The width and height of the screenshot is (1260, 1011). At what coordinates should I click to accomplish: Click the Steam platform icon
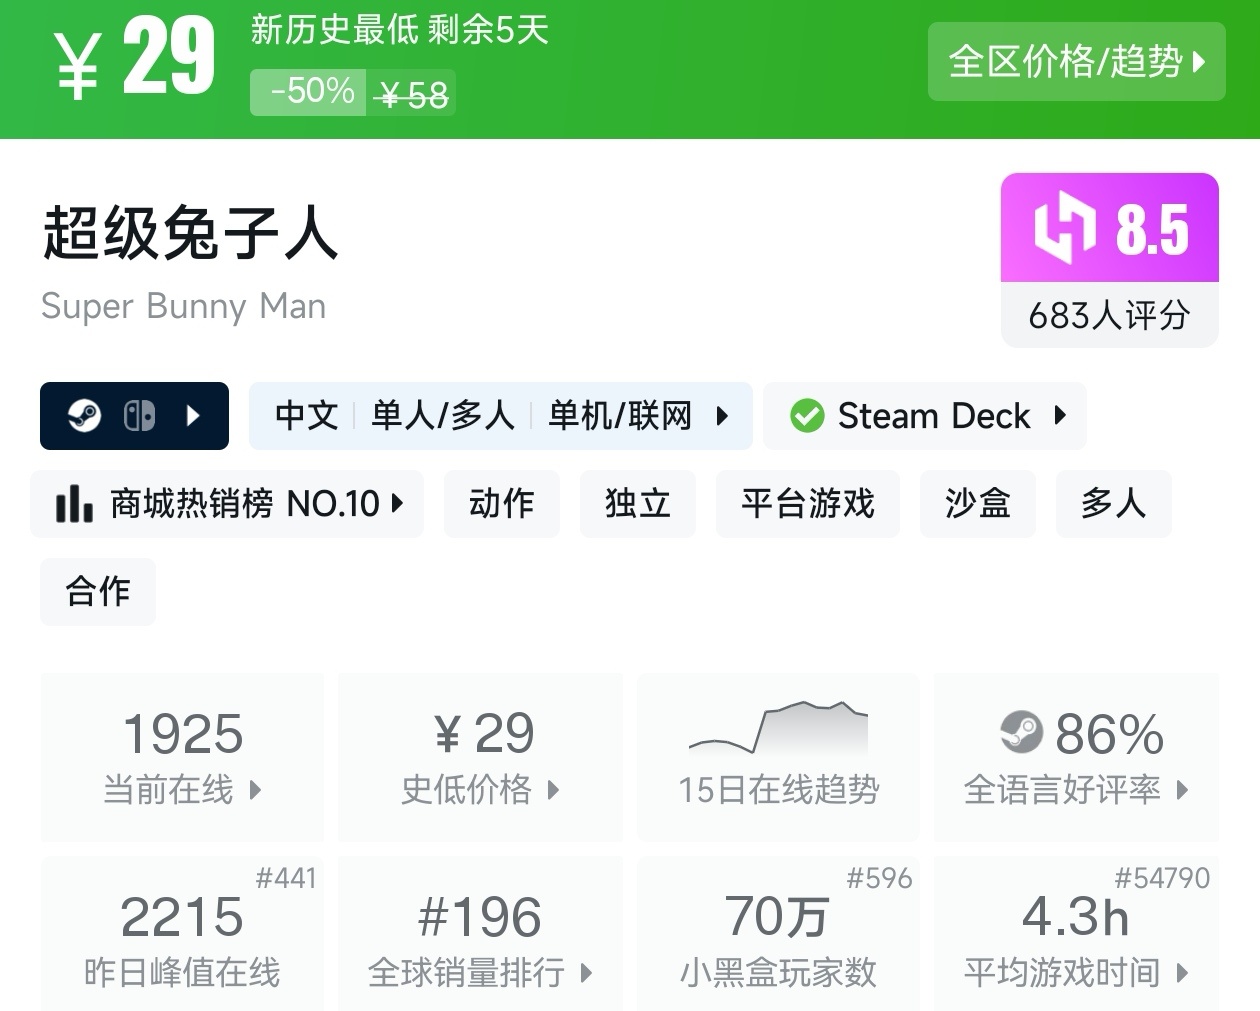[x=85, y=416]
